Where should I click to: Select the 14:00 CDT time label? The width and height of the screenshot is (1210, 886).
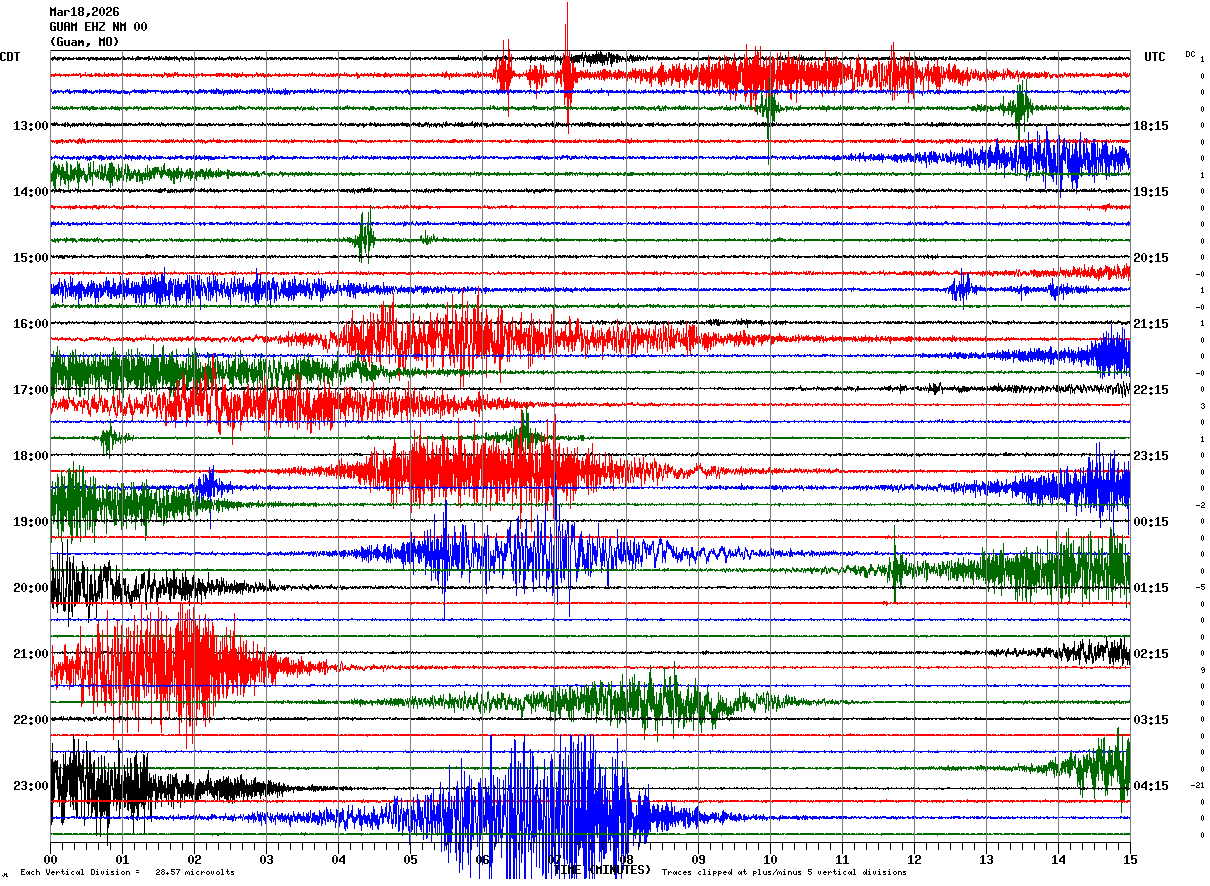point(30,192)
